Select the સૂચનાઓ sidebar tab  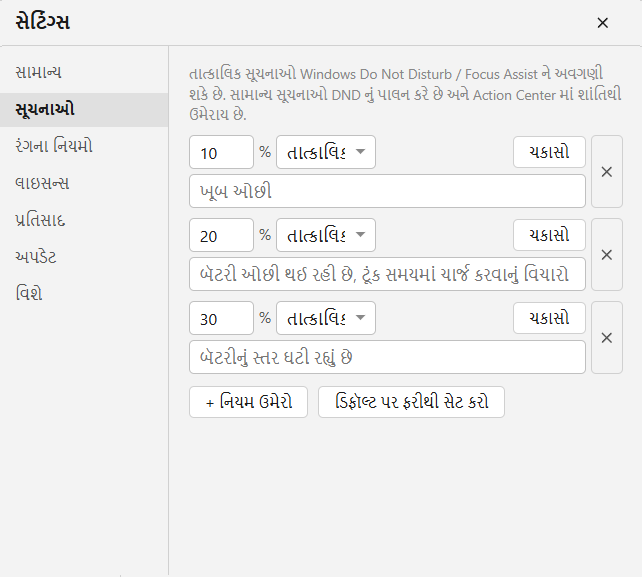pos(84,110)
